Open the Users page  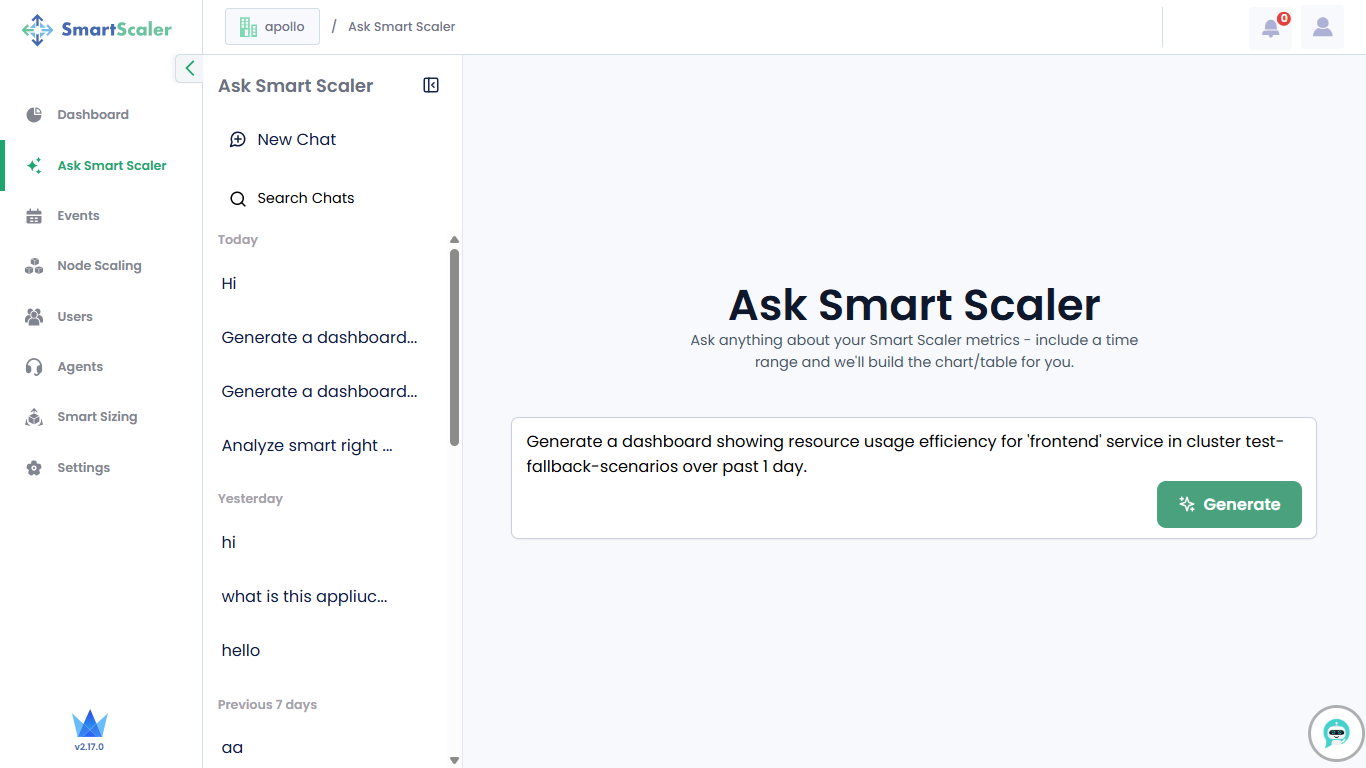click(x=75, y=317)
